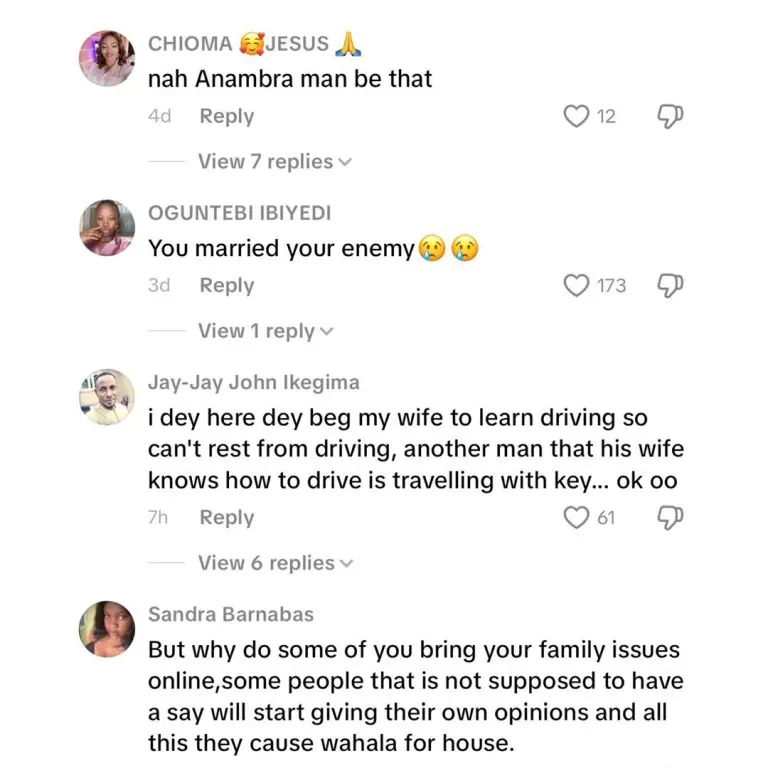Screen dimensions: 768x768
Task: Reply to OGUNTEBI IBIYEDI's comment
Action: click(x=226, y=285)
